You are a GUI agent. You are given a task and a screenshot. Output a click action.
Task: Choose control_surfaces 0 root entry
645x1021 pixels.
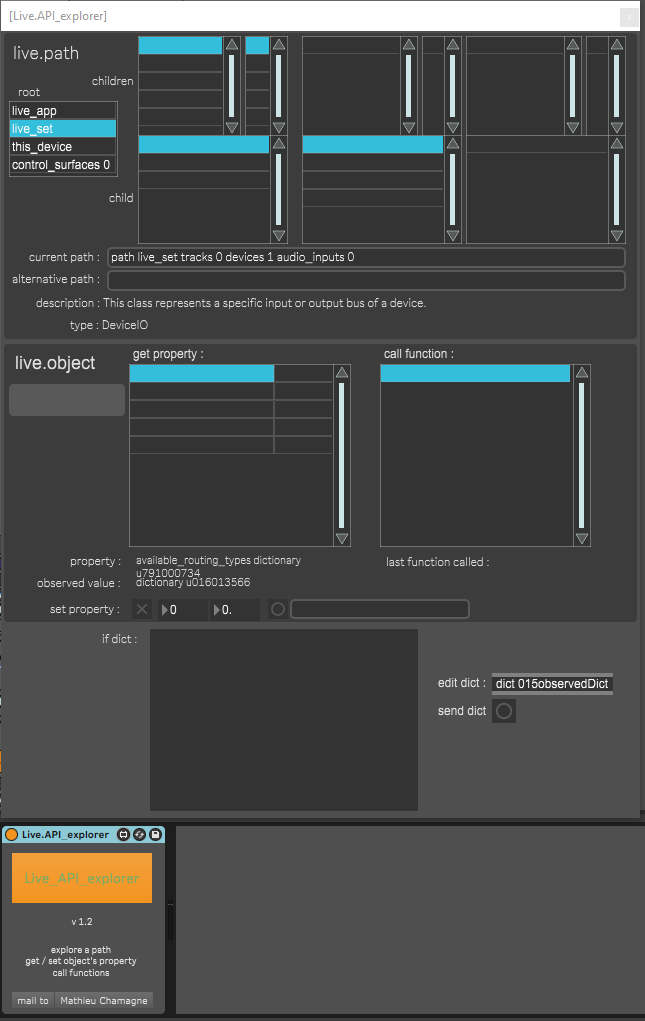tap(63, 165)
